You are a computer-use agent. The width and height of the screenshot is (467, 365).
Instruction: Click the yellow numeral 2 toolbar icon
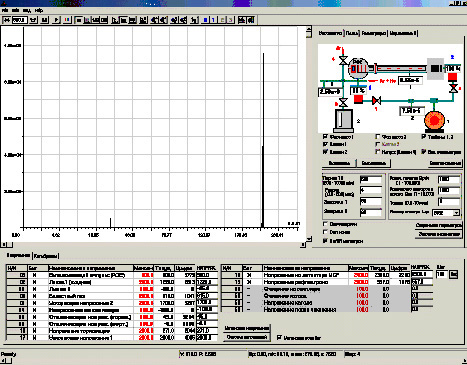click(222, 20)
